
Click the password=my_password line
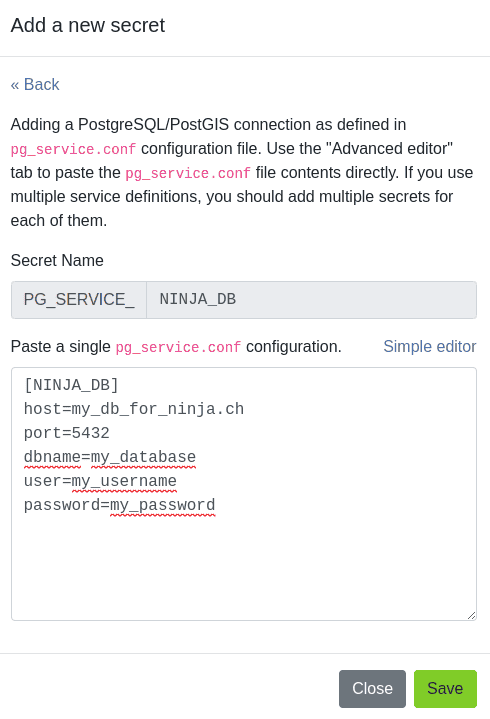coord(119,505)
